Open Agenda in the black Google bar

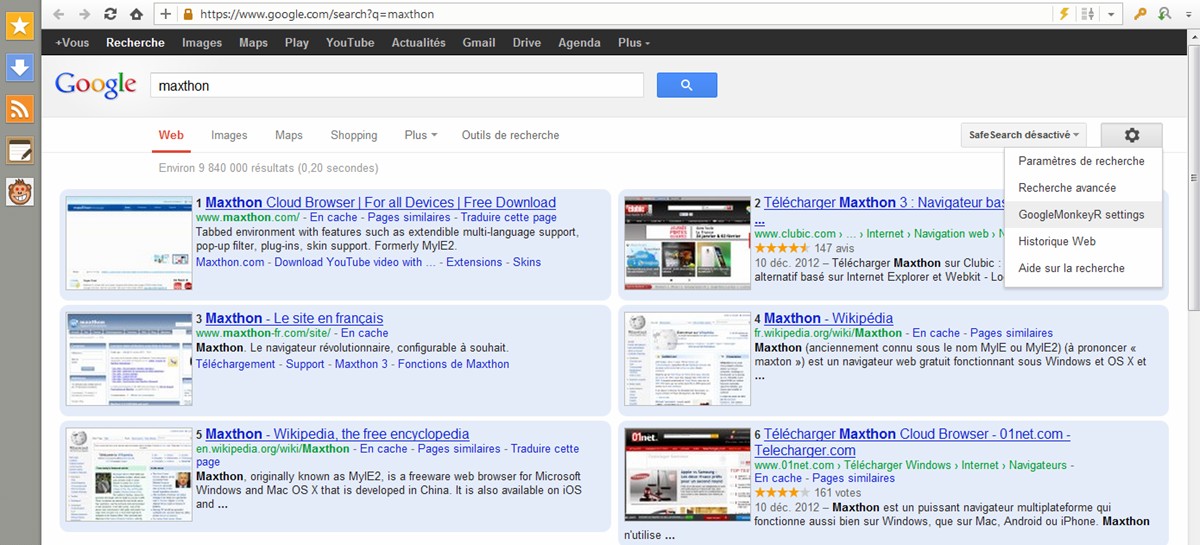pos(579,43)
